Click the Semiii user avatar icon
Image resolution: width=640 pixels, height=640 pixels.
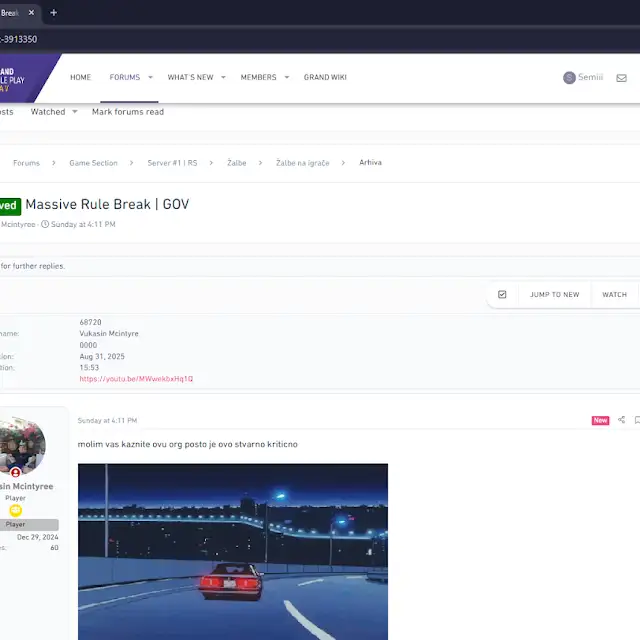pyautogui.click(x=569, y=78)
